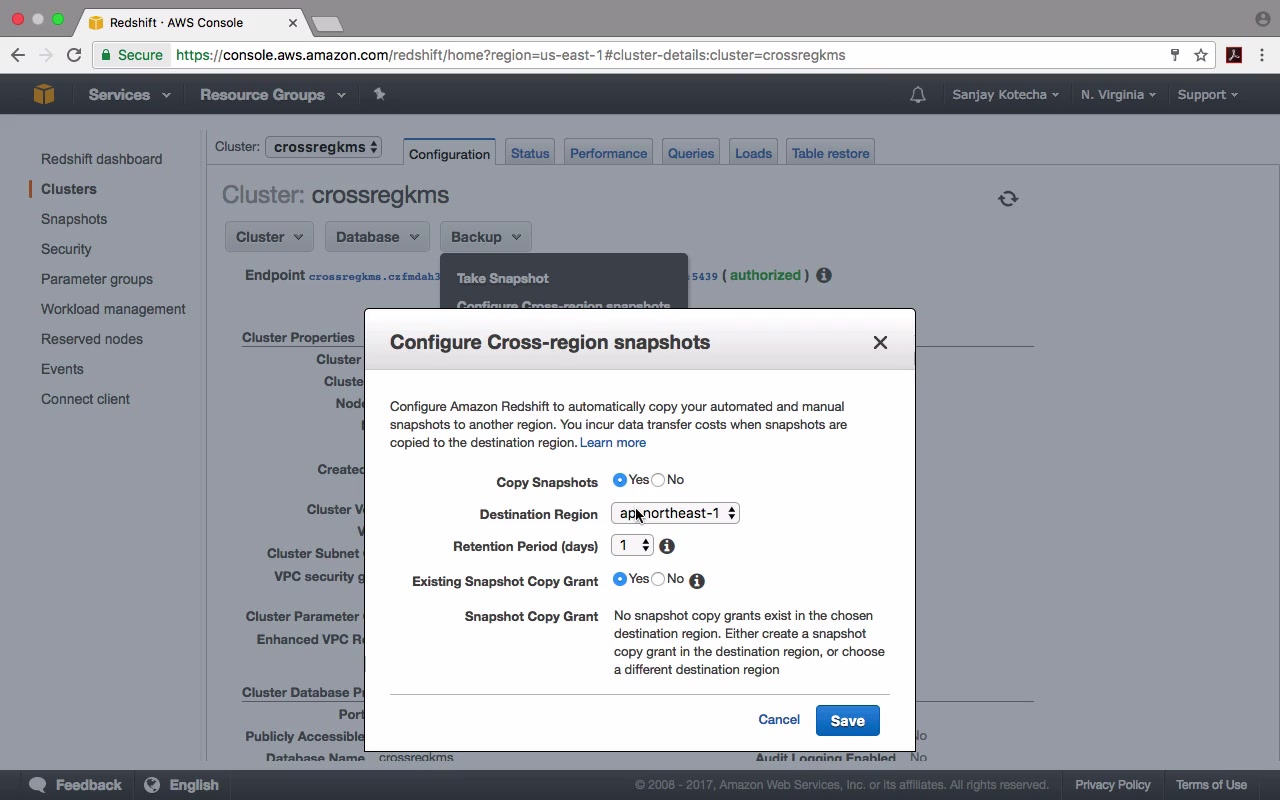Close the Configure Cross-region snapshots dialog
Image resolution: width=1280 pixels, height=800 pixels.
point(880,342)
